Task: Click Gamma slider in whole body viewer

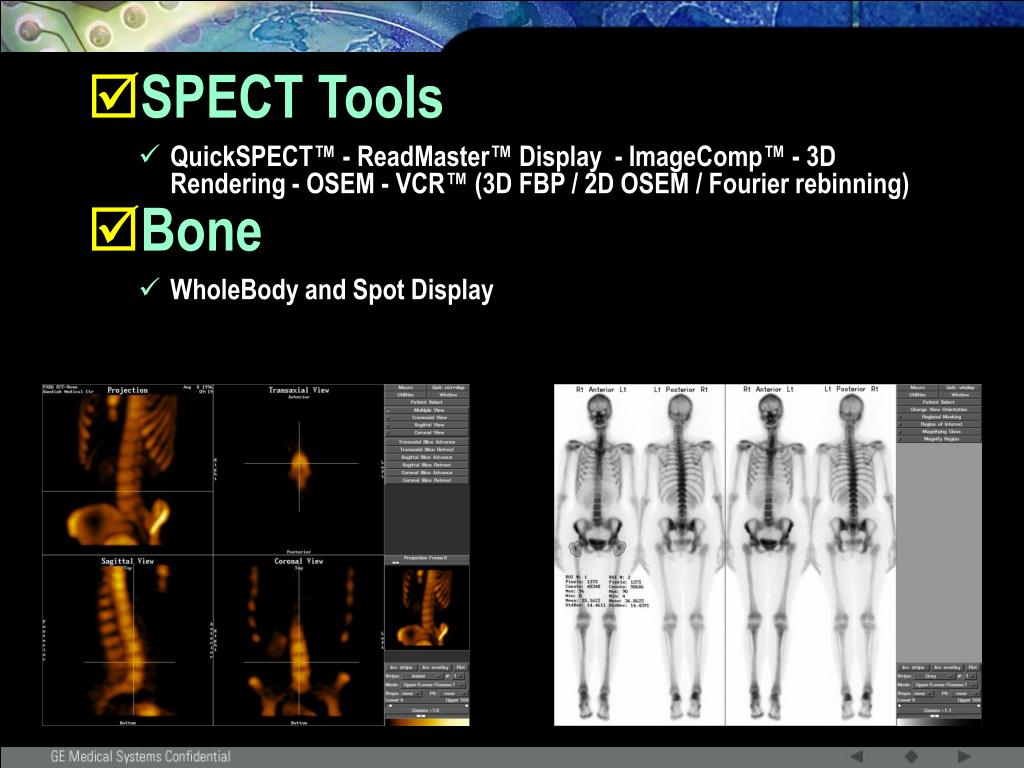Action: coord(939,716)
